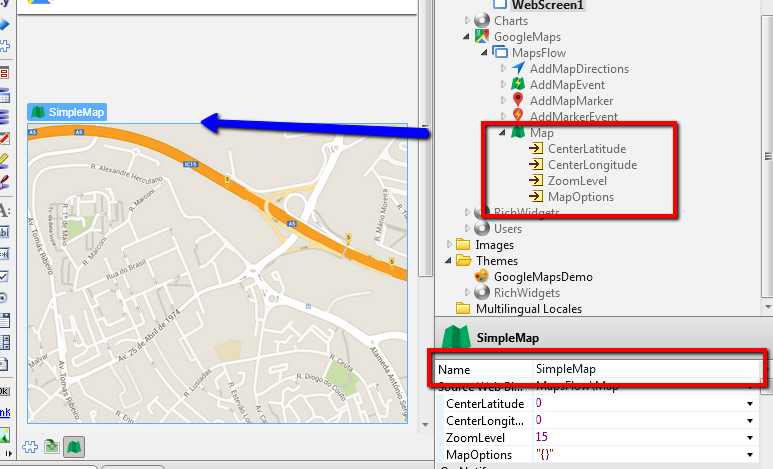Click the green map icon in bottom breadcrumb

pos(73,447)
